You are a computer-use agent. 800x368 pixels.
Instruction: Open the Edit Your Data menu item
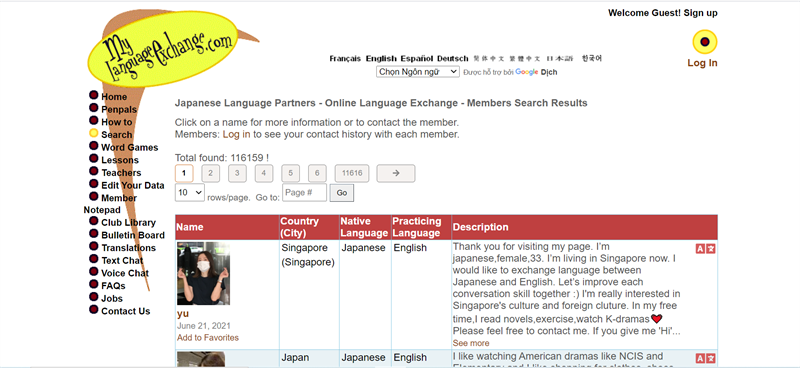pos(133,185)
